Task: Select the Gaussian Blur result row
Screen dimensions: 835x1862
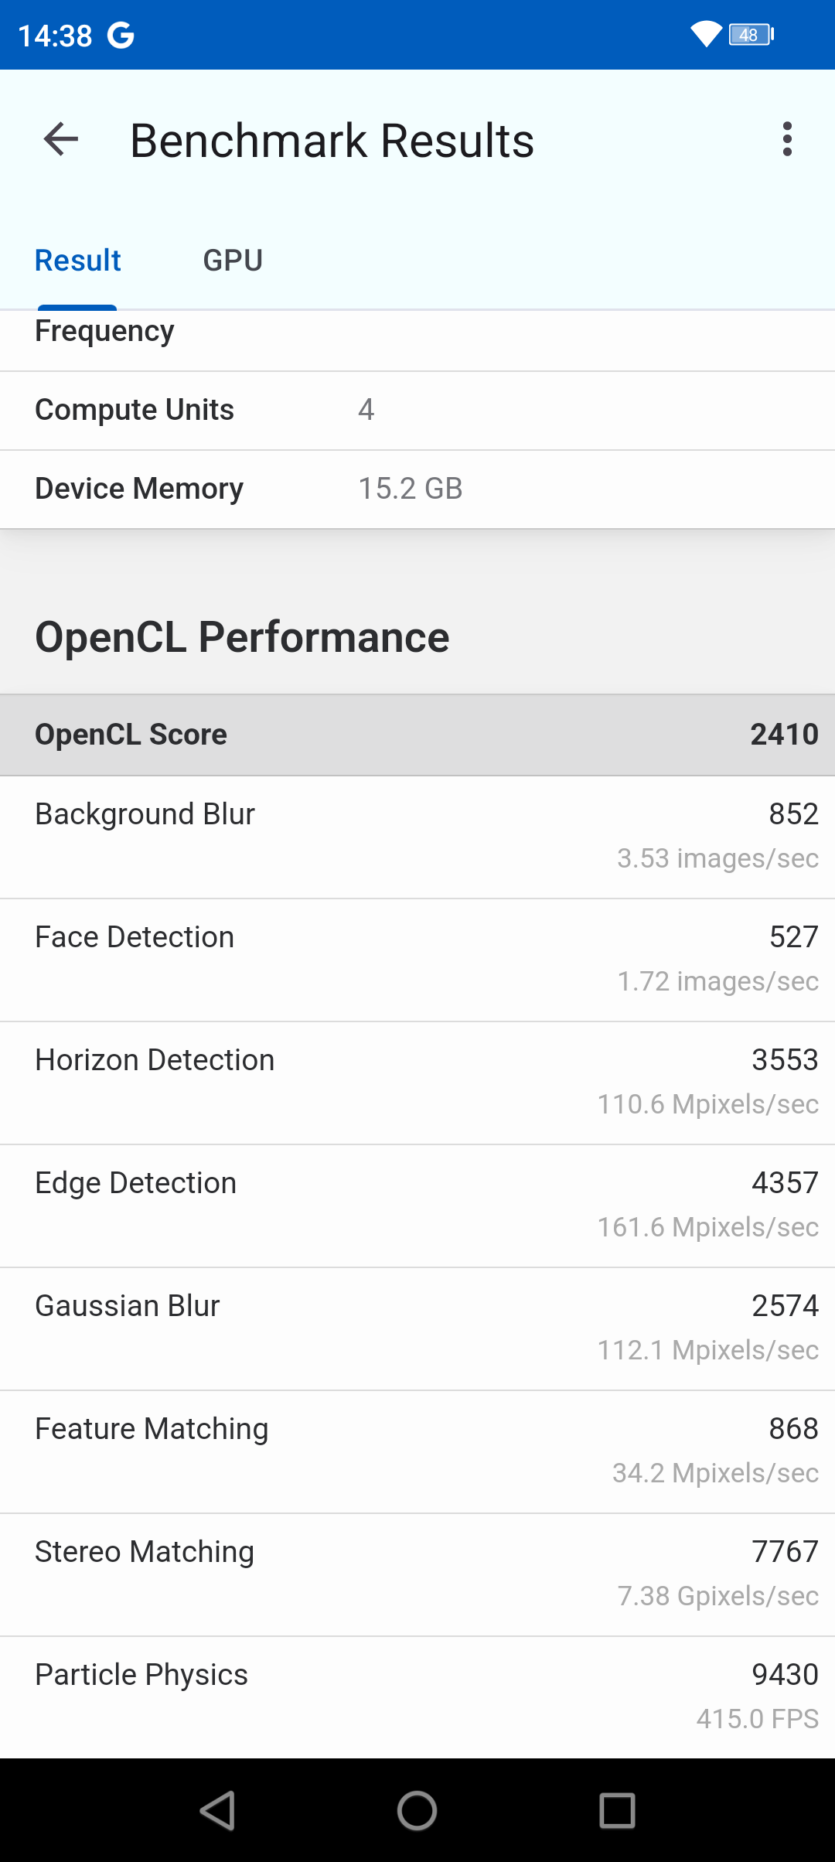Action: pyautogui.click(x=417, y=1328)
